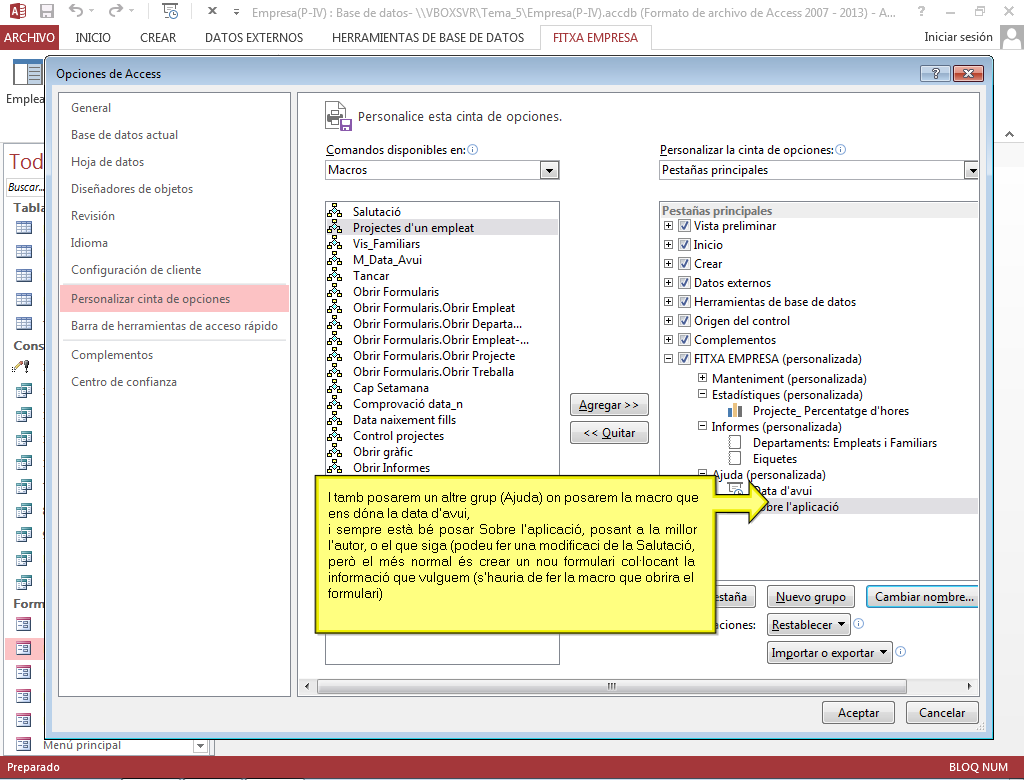Image resolution: width=1024 pixels, height=780 pixels.
Task: Click the << Quitar button
Action: [x=609, y=432]
